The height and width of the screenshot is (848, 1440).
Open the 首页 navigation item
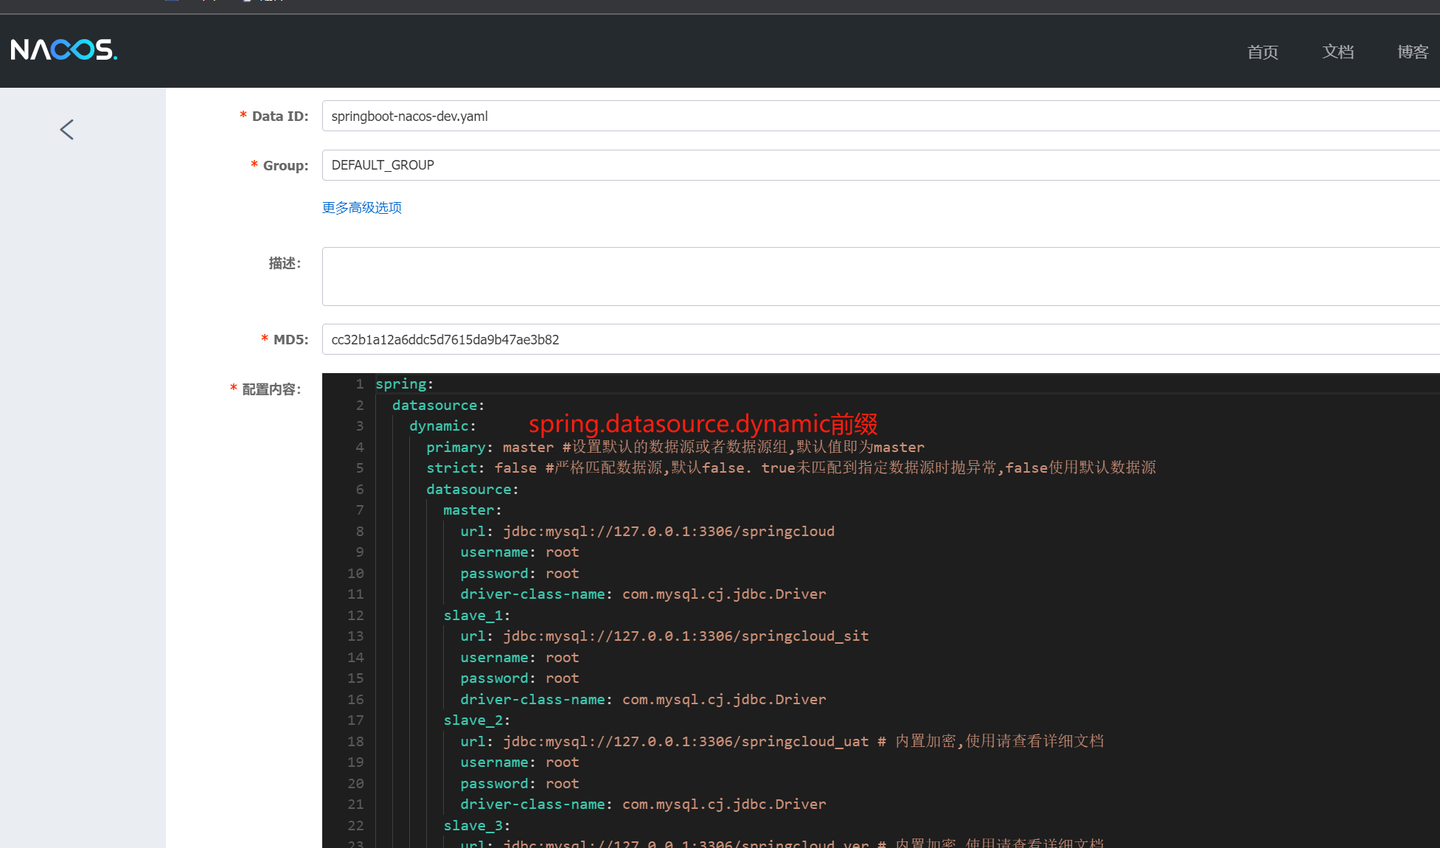[1262, 52]
